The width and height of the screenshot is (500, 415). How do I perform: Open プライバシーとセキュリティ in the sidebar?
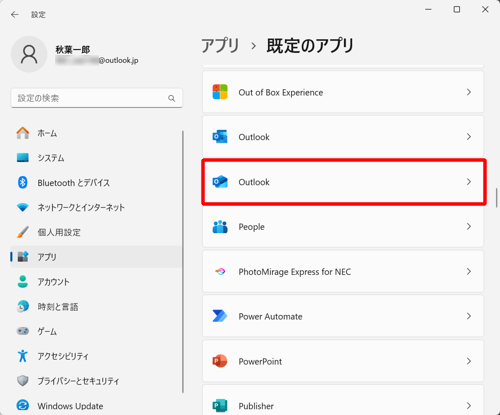(96, 381)
